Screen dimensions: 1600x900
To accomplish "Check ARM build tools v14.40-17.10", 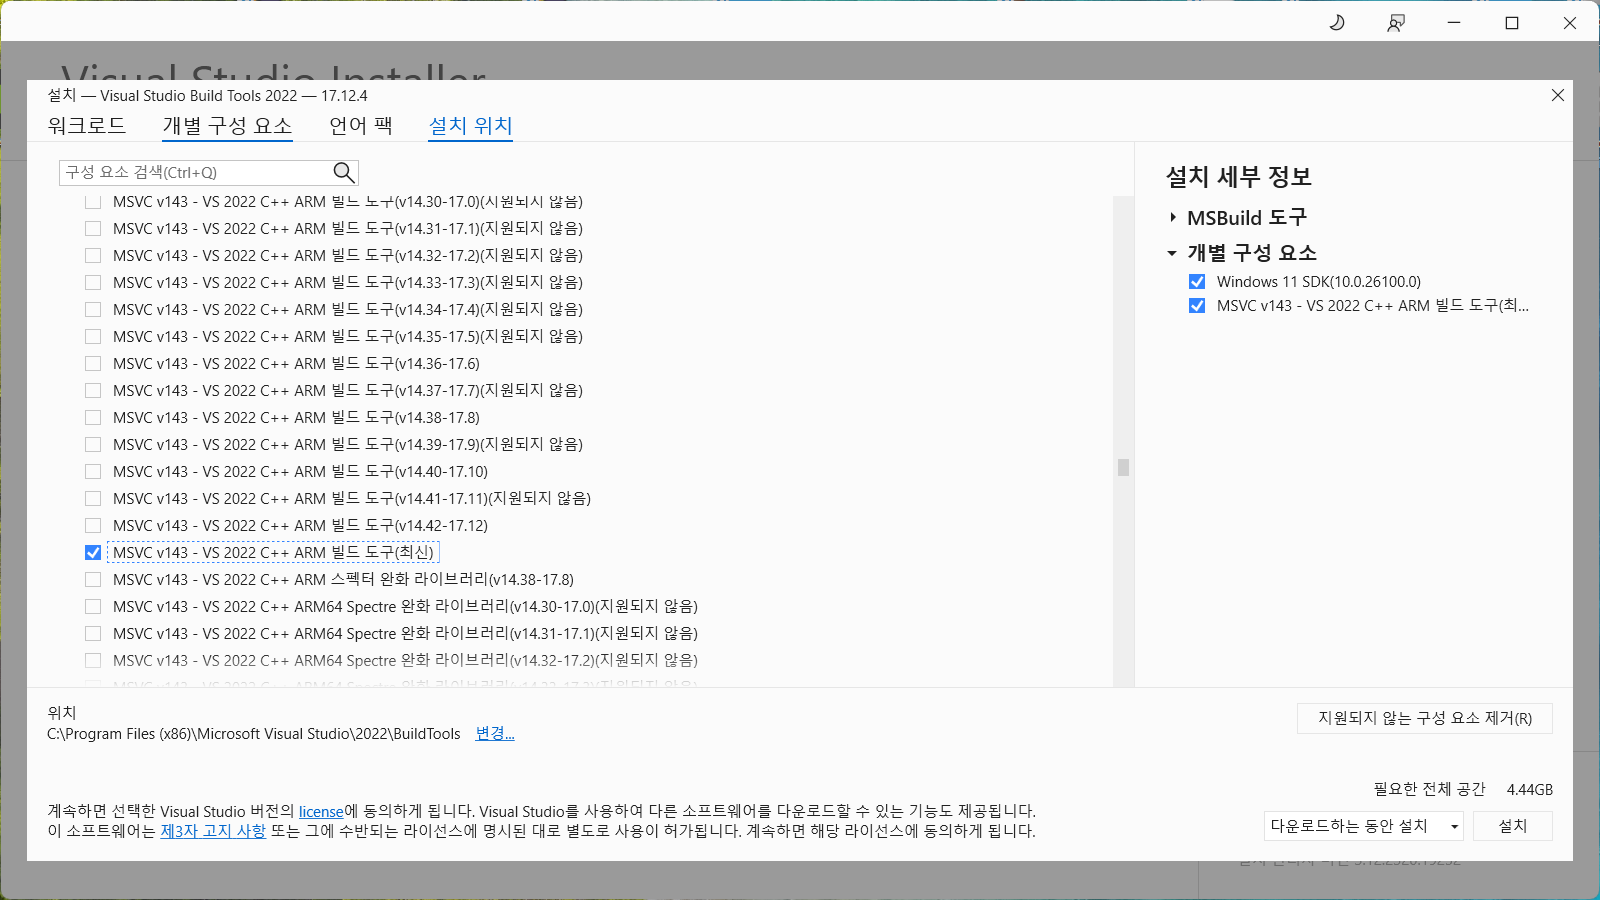I will pos(93,472).
